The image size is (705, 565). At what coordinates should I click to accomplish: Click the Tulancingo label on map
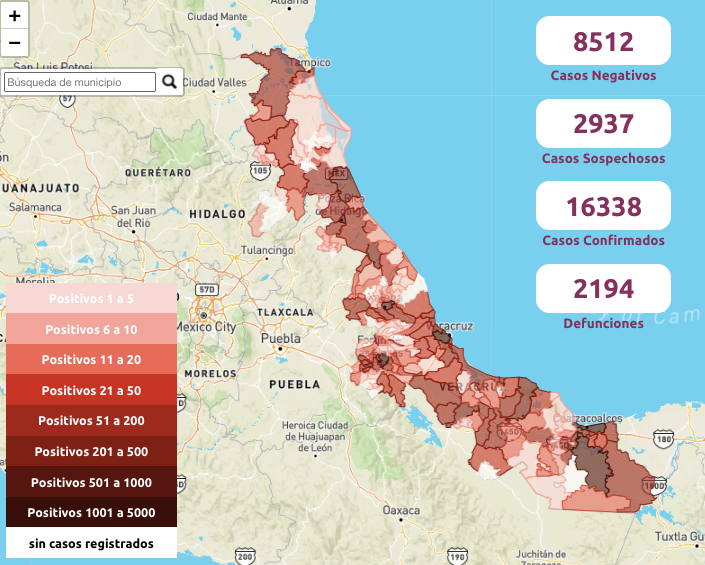tap(267, 250)
